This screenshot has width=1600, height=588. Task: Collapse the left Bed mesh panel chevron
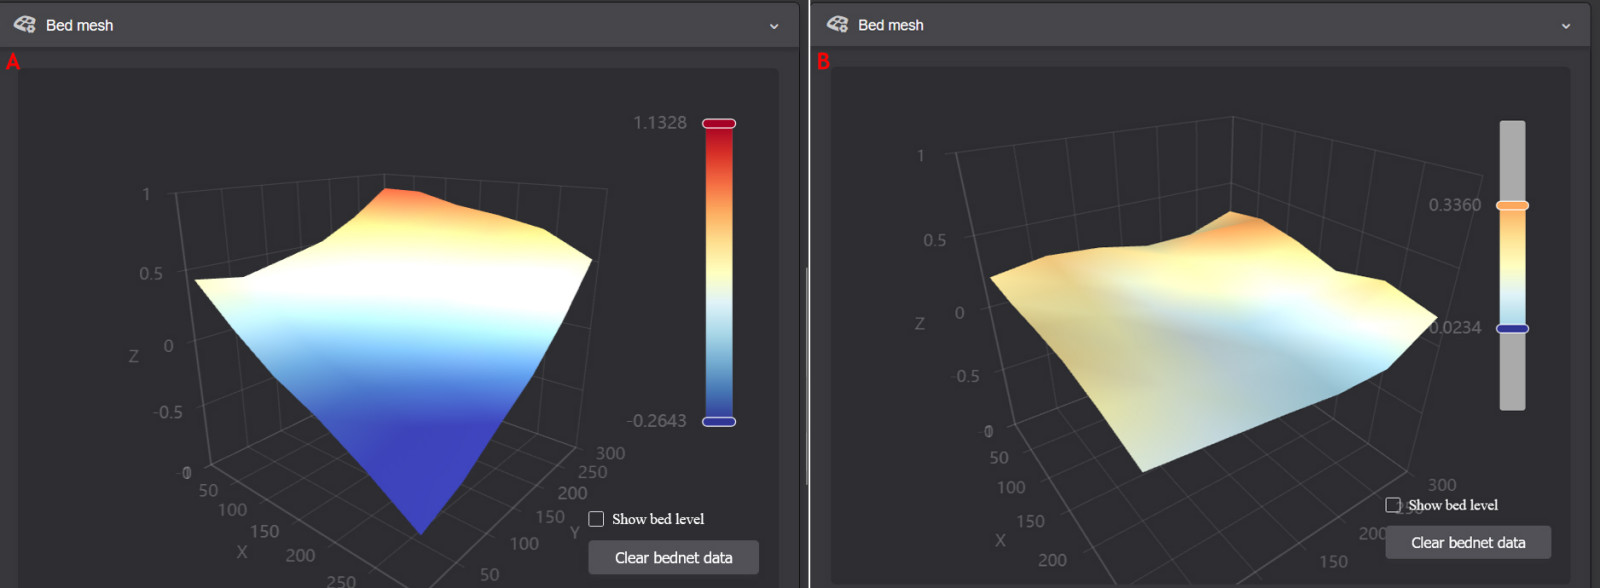(773, 26)
